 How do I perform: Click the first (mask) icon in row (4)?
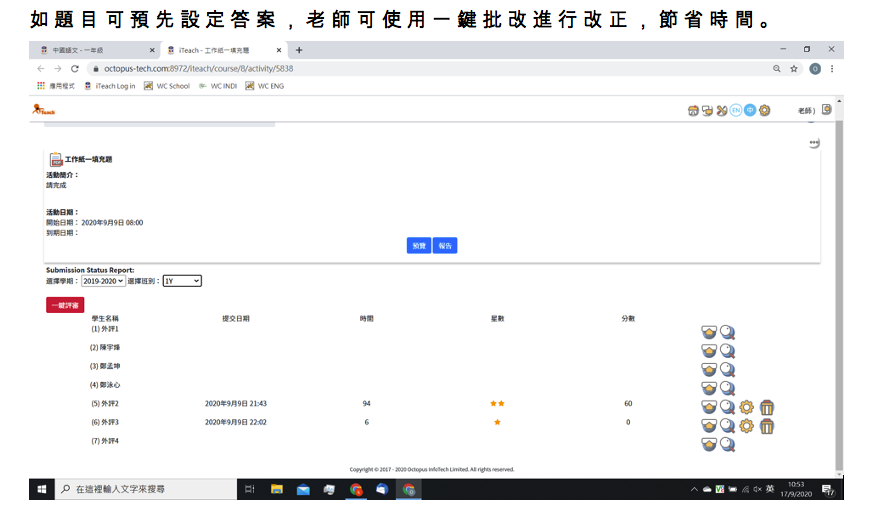(x=709, y=388)
